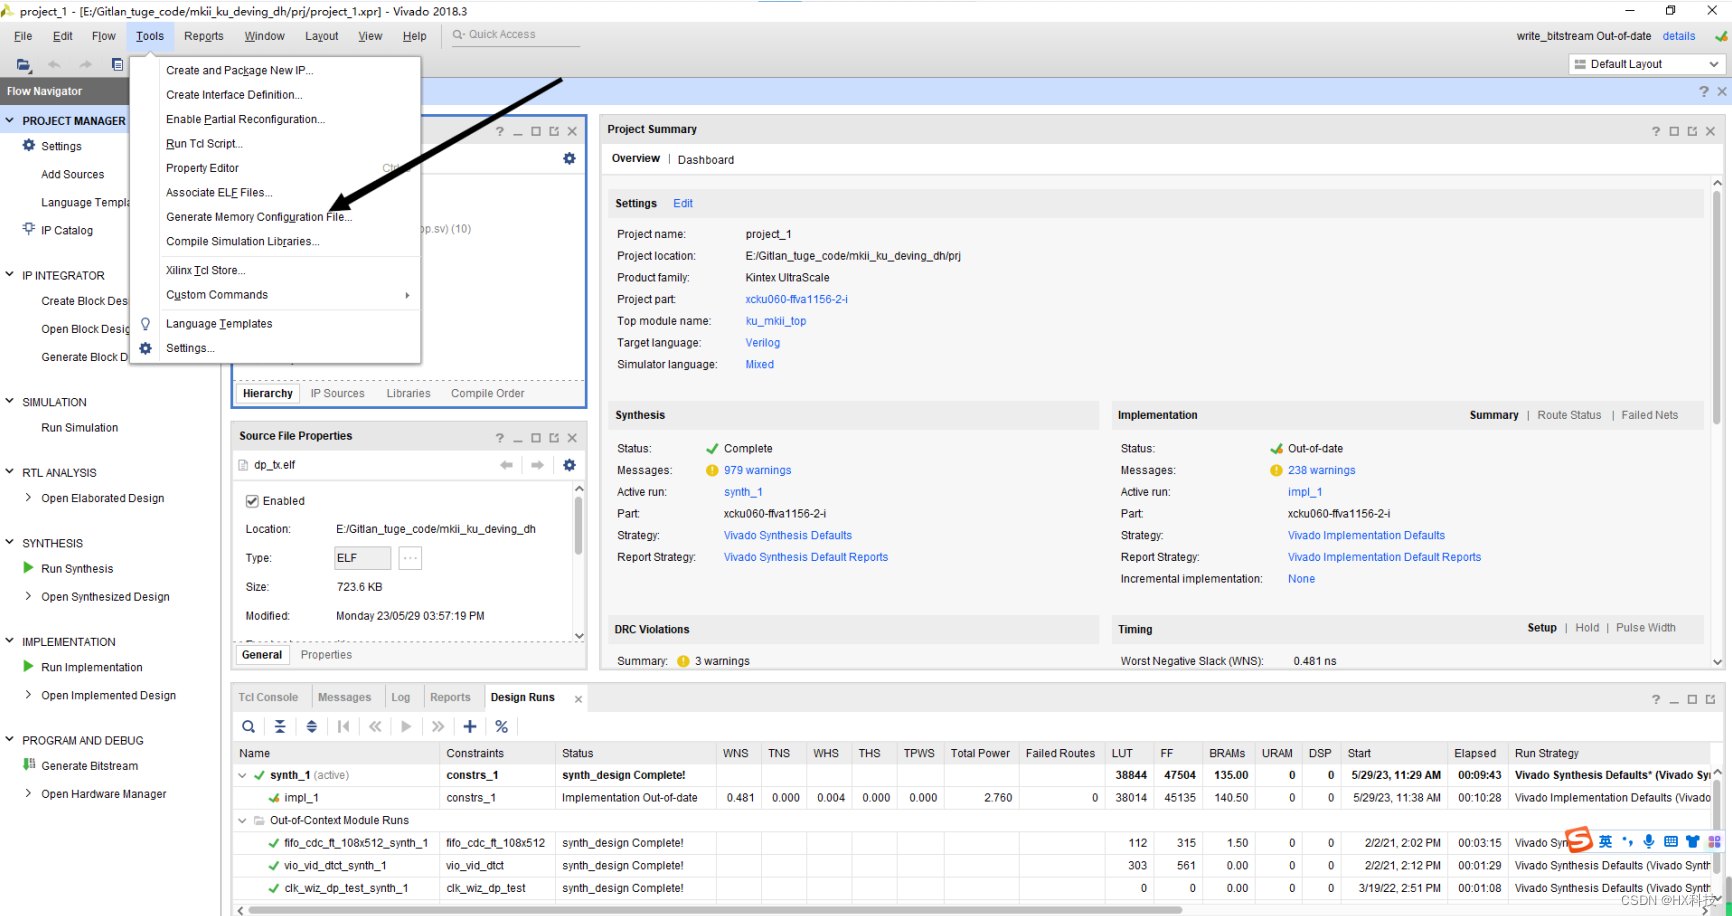
Task: Click the browse ellipsis button next to ELF type
Action: (x=410, y=558)
